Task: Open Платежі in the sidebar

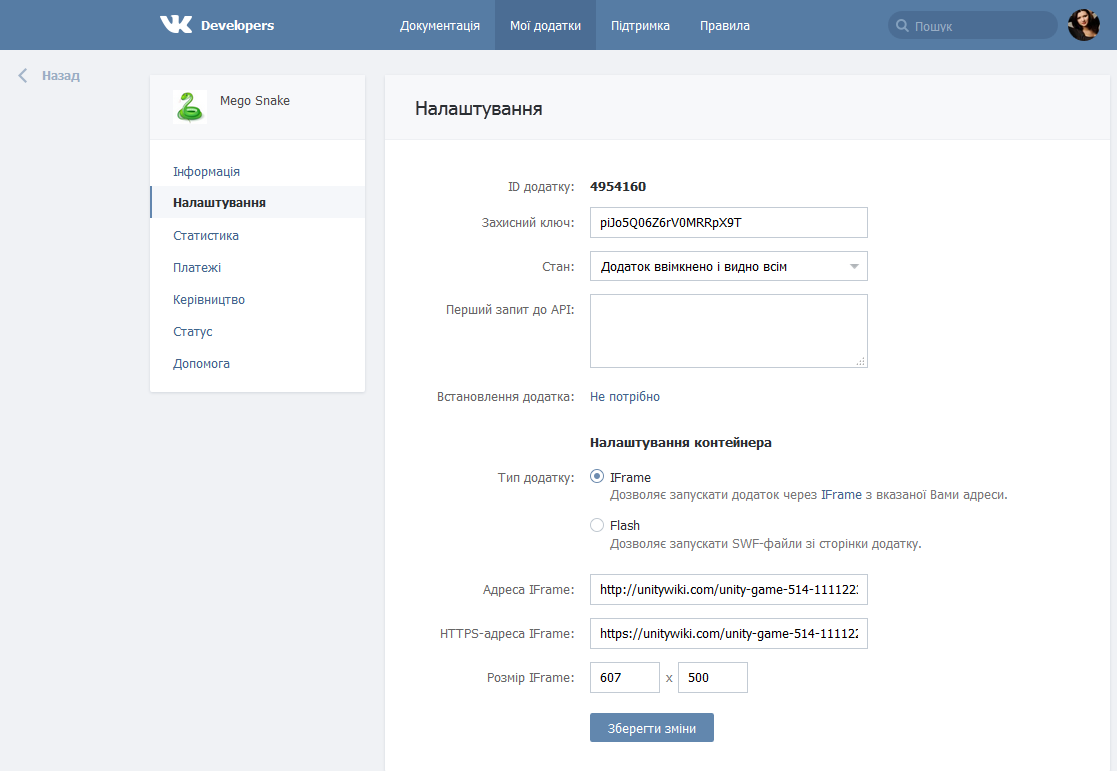Action: [197, 268]
